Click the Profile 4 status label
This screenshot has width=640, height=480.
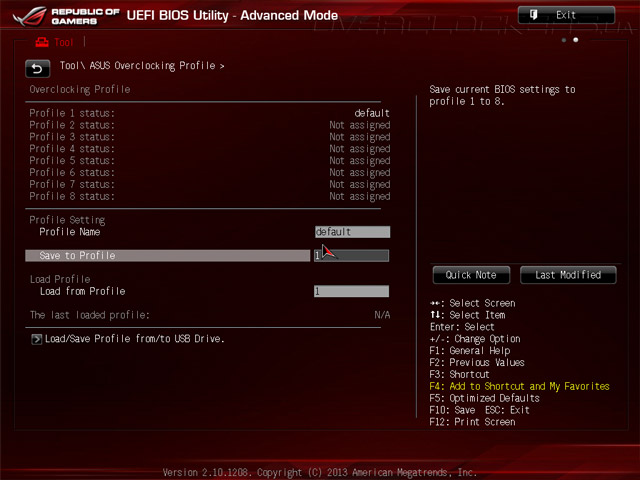72,149
